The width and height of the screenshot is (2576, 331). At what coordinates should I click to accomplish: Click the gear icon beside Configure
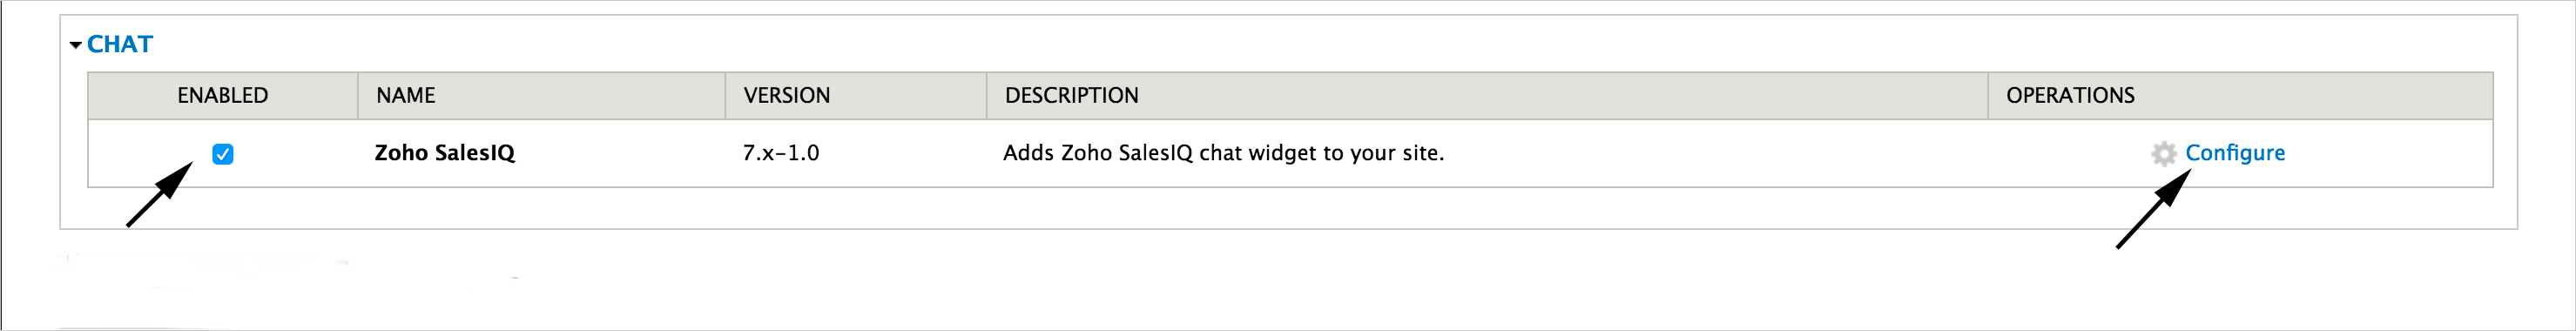tap(2164, 153)
